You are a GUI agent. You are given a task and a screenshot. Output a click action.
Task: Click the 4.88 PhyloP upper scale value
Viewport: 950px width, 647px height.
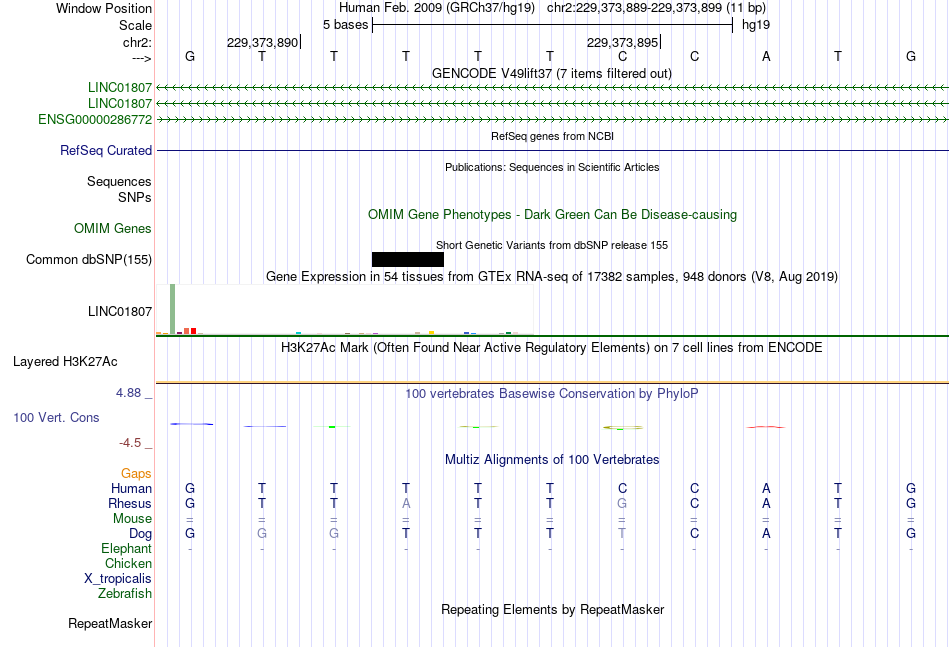[128, 393]
